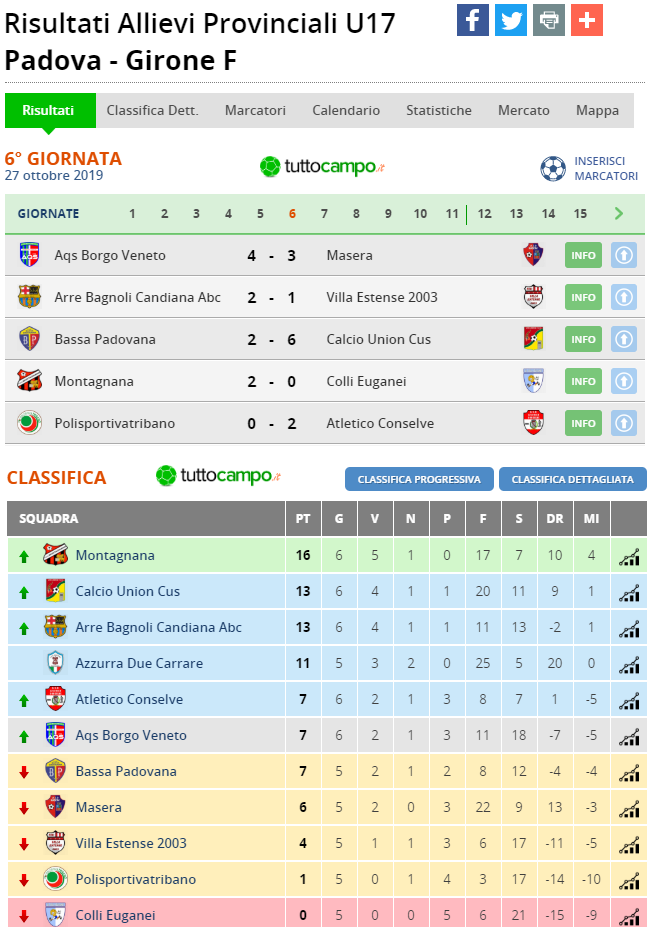Open Calcio Union Cus team link in standings
The width and height of the screenshot is (659, 927).
point(128,591)
